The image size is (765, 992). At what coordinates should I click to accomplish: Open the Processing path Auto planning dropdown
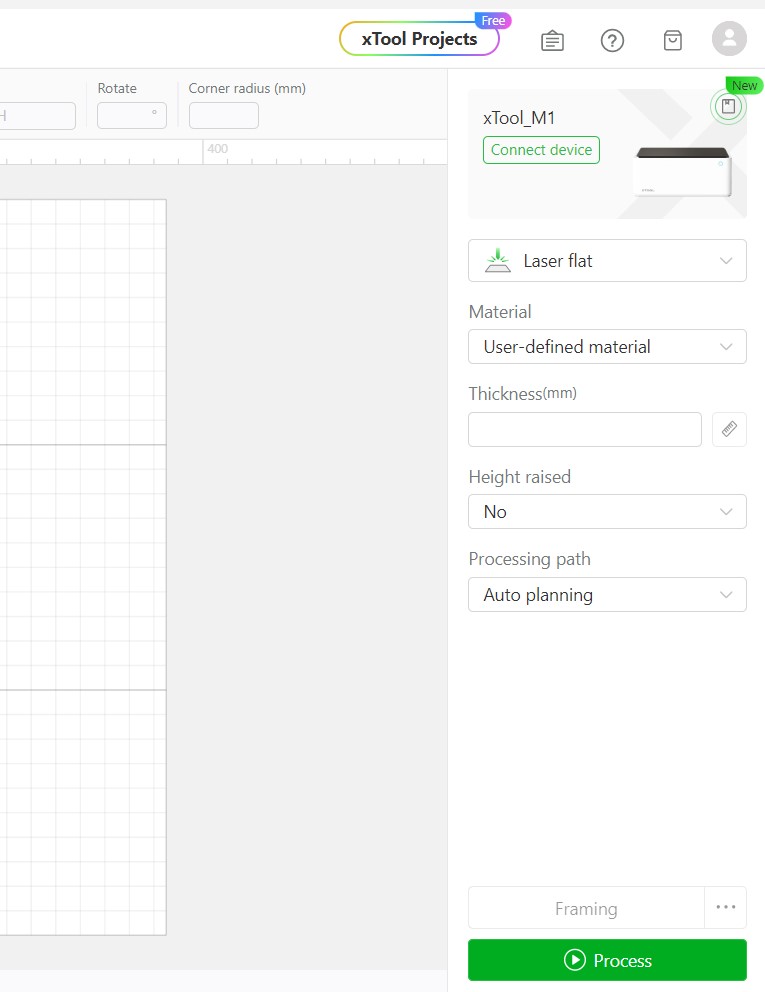[607, 595]
